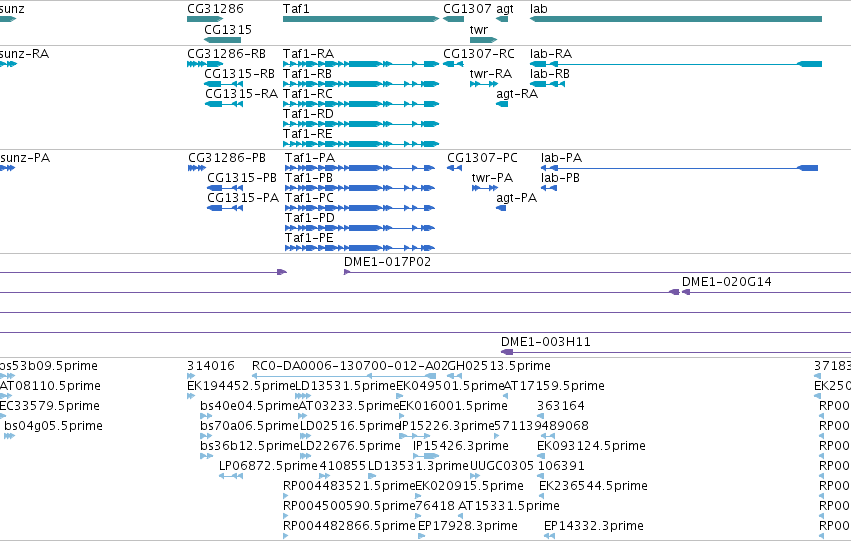Click the CG1315-PA protein label
The image size is (851, 541).
pos(243,198)
